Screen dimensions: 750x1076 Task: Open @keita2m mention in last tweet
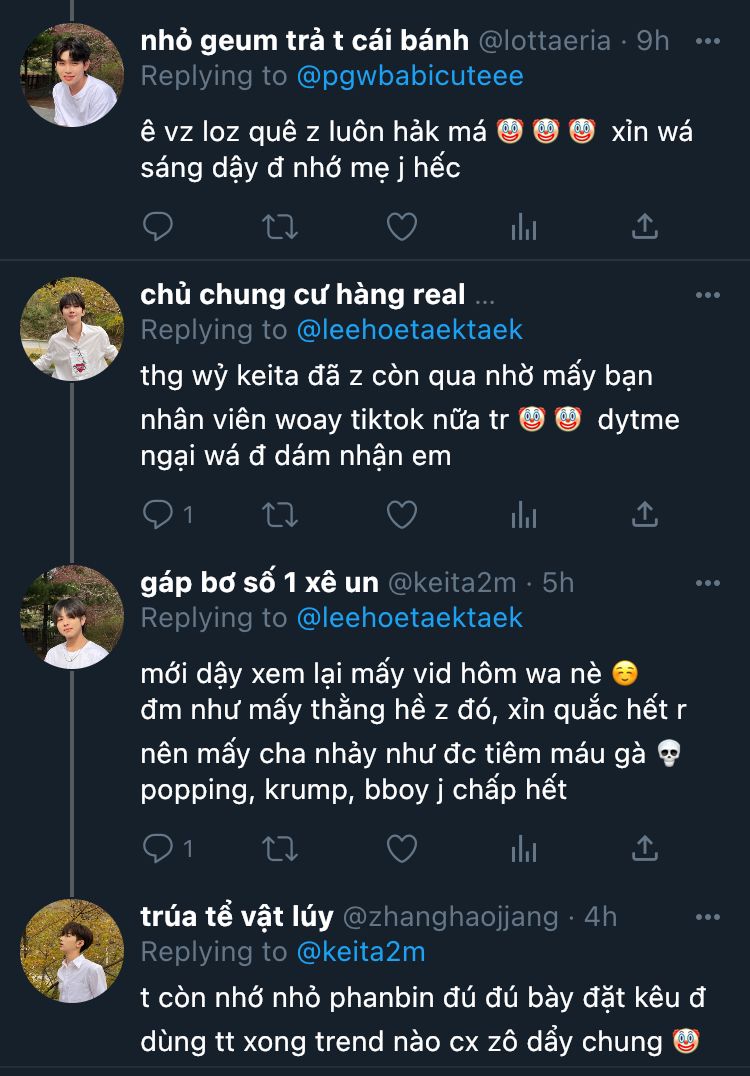(x=361, y=952)
